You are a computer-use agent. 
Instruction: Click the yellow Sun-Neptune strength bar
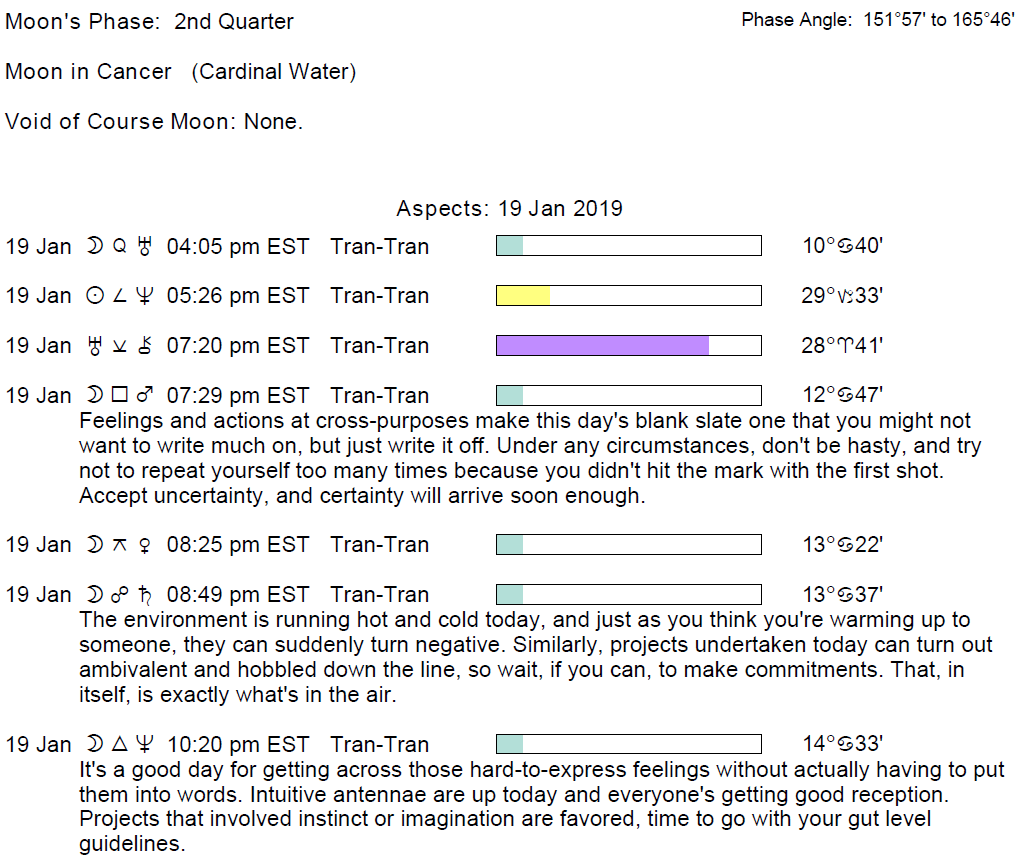pos(523,296)
